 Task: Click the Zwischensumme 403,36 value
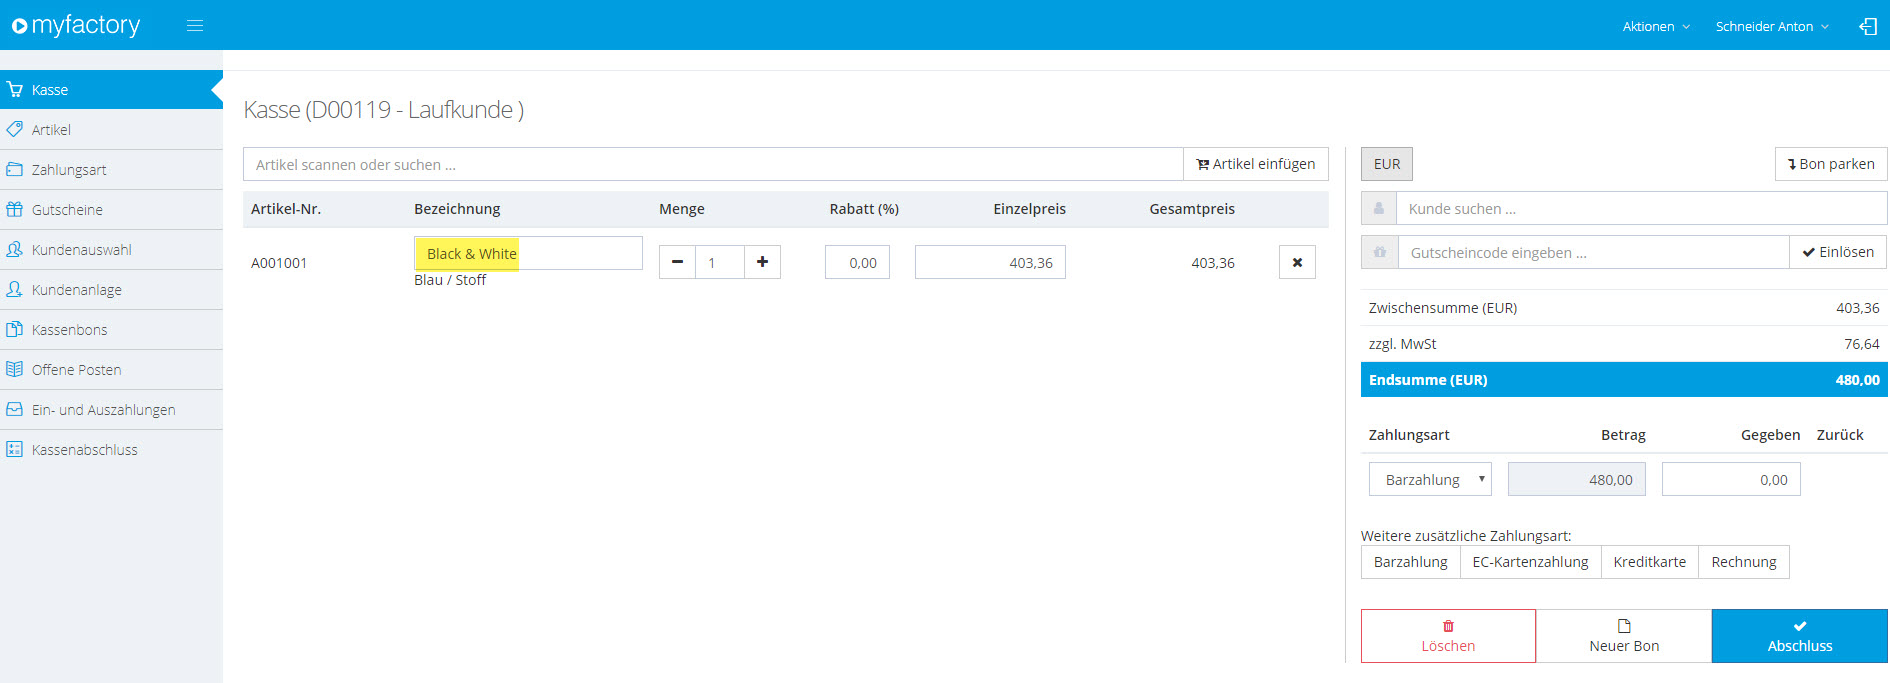[1858, 308]
